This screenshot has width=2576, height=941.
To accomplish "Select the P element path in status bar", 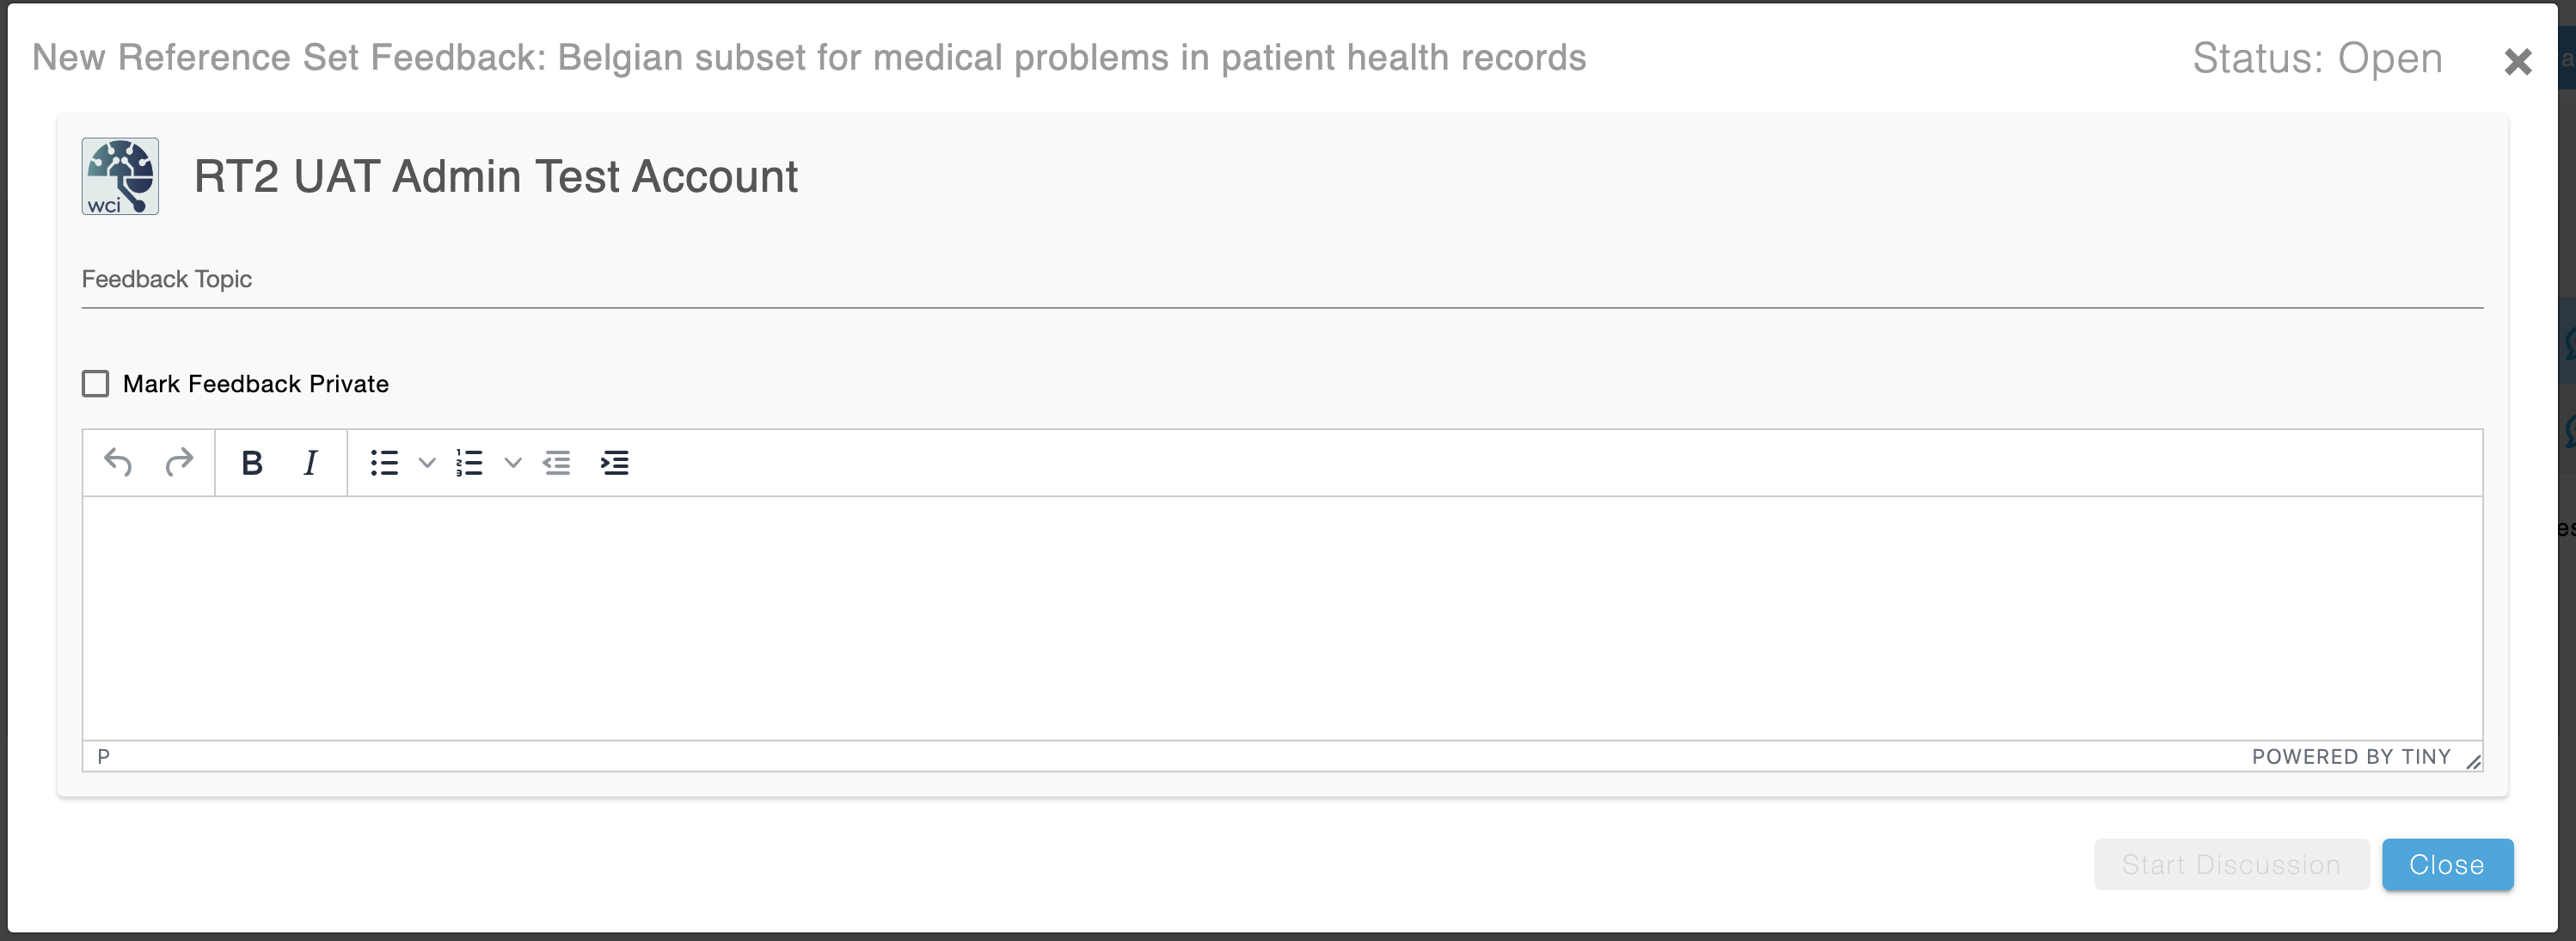I will 103,757.
